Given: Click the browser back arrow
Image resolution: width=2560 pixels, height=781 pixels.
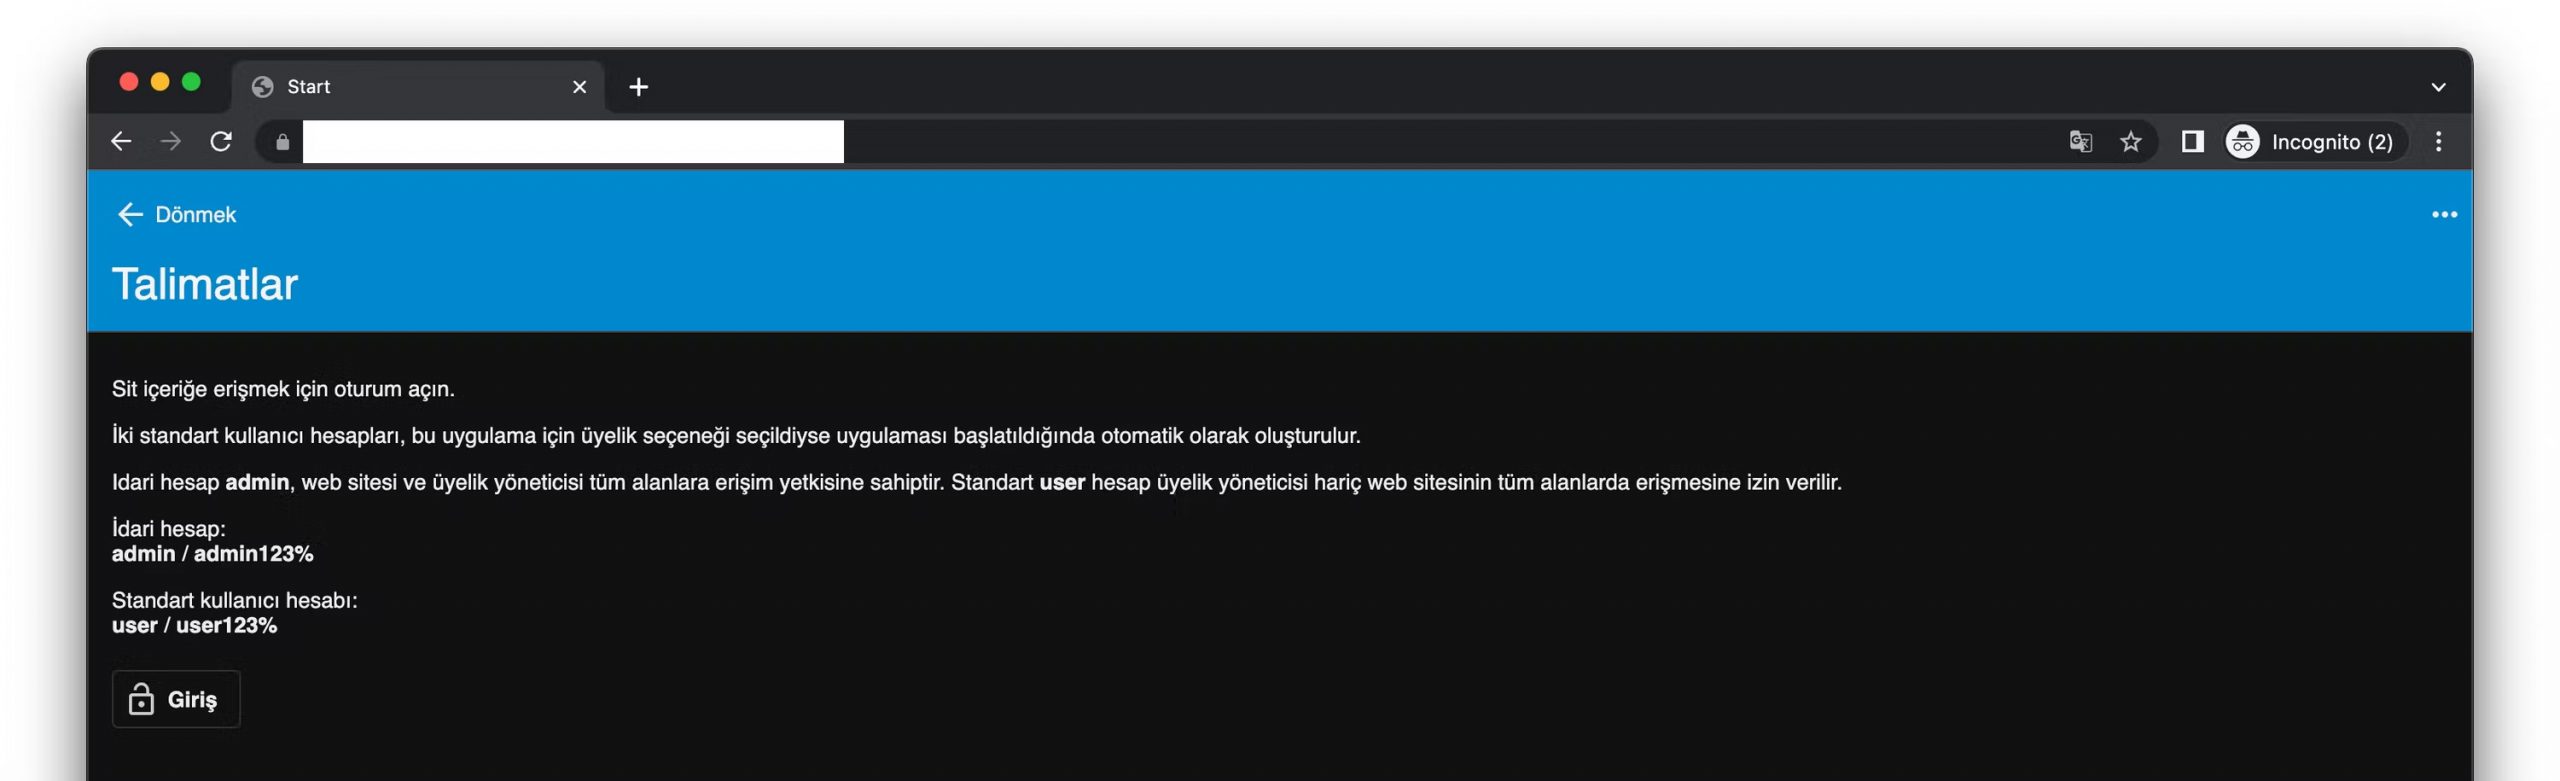Looking at the screenshot, I should click(x=121, y=142).
